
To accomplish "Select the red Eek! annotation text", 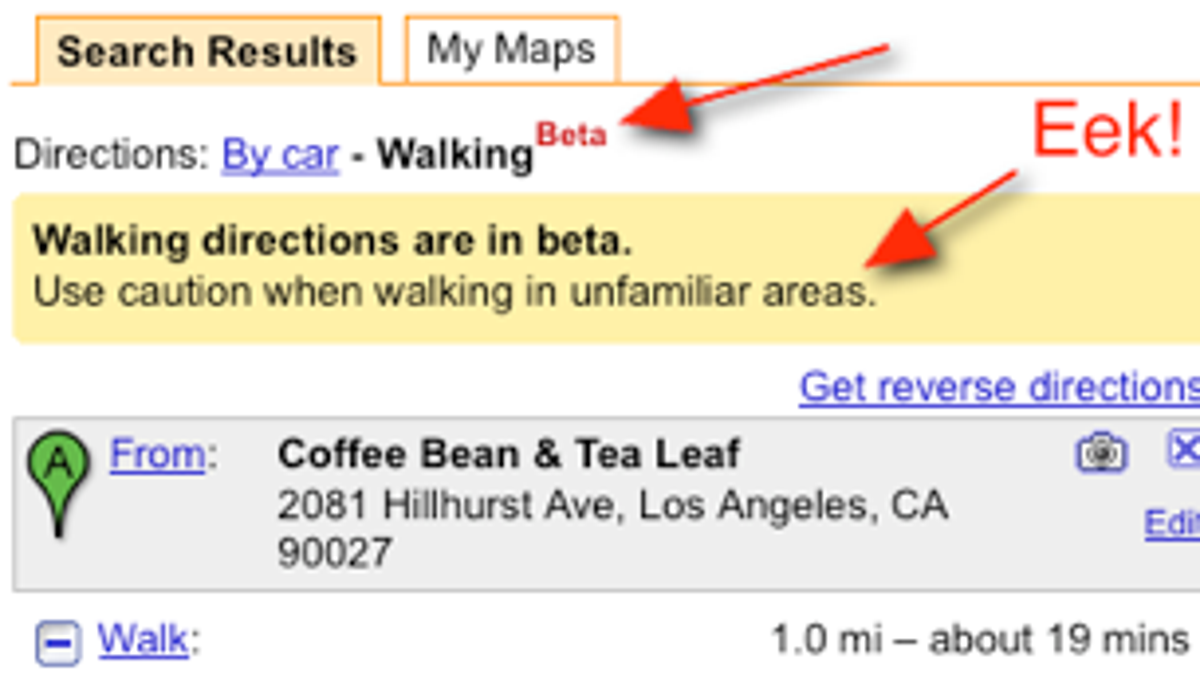I will tap(1108, 132).
